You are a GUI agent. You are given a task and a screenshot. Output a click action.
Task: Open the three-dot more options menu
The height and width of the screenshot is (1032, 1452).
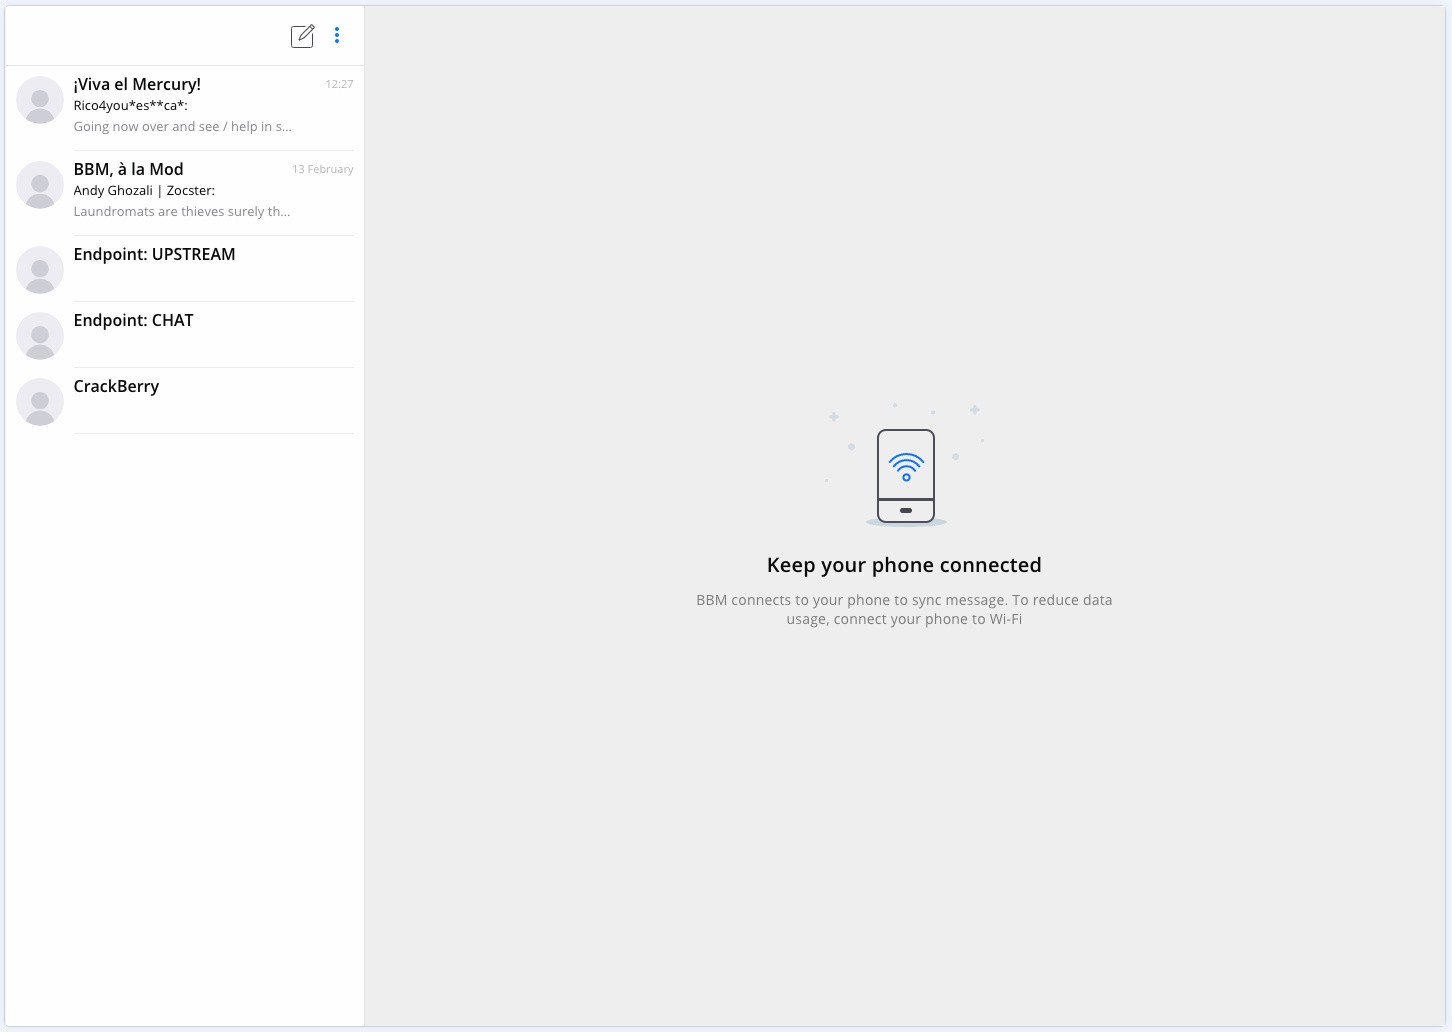[337, 36]
